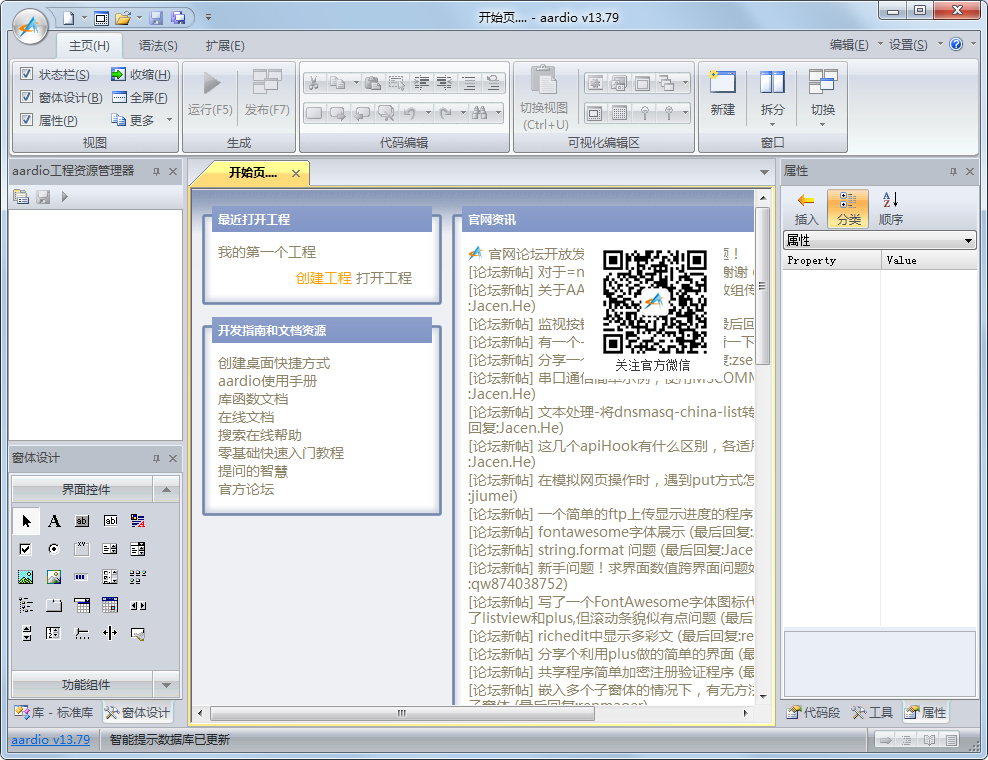Pick the static text label control (A)
The image size is (988, 760).
pos(54,521)
